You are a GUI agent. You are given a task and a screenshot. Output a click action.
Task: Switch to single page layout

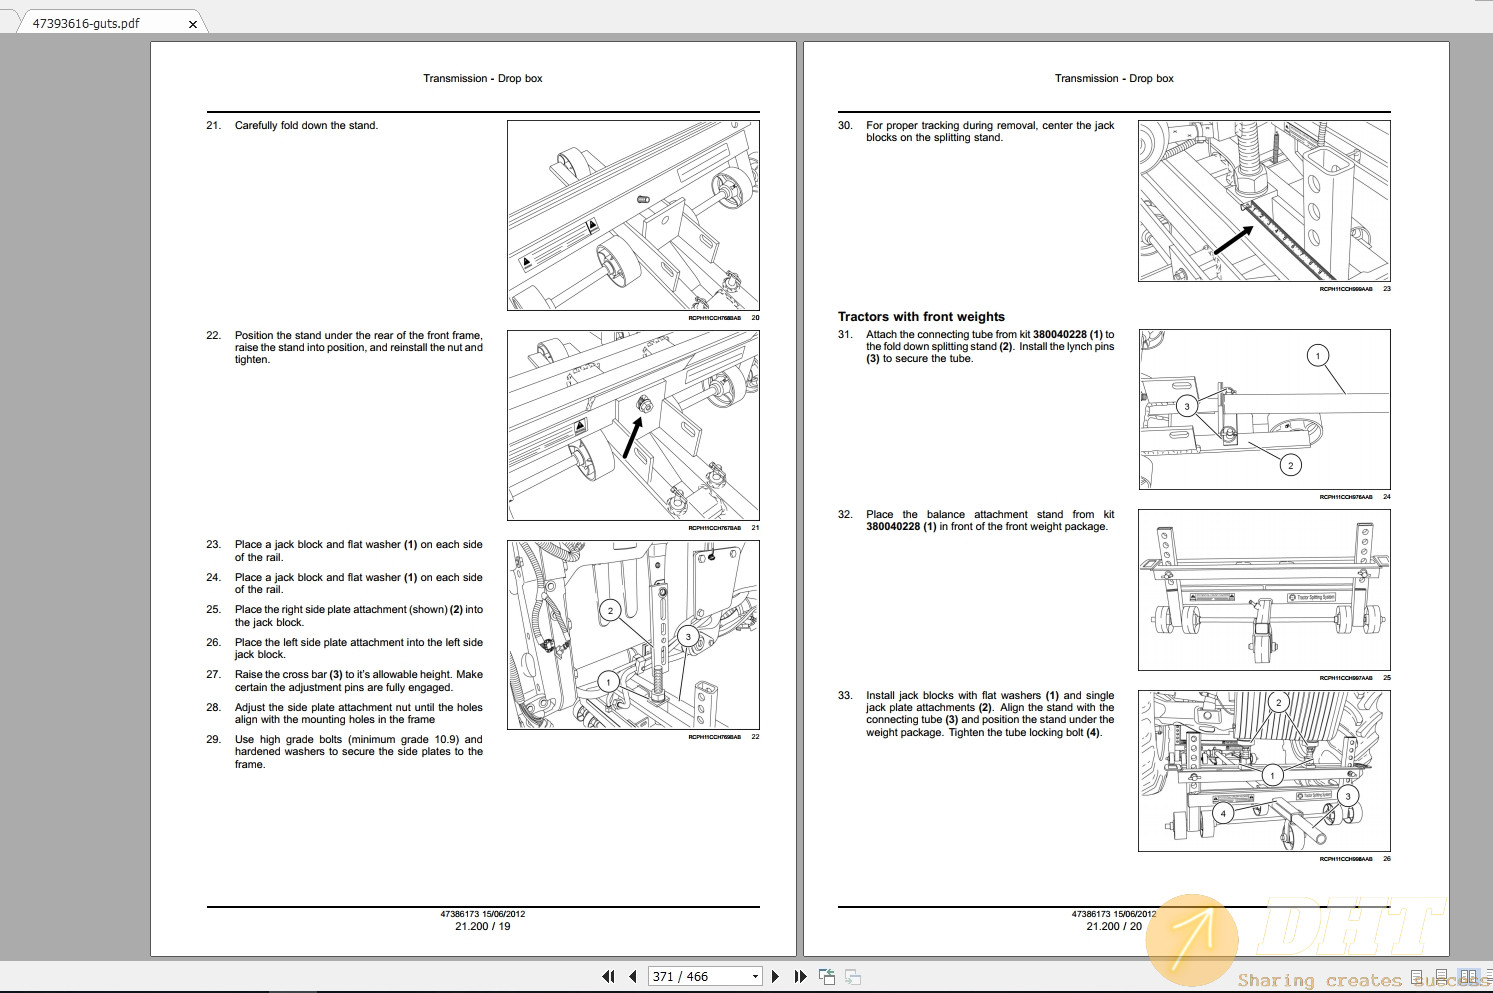[x=1418, y=976]
